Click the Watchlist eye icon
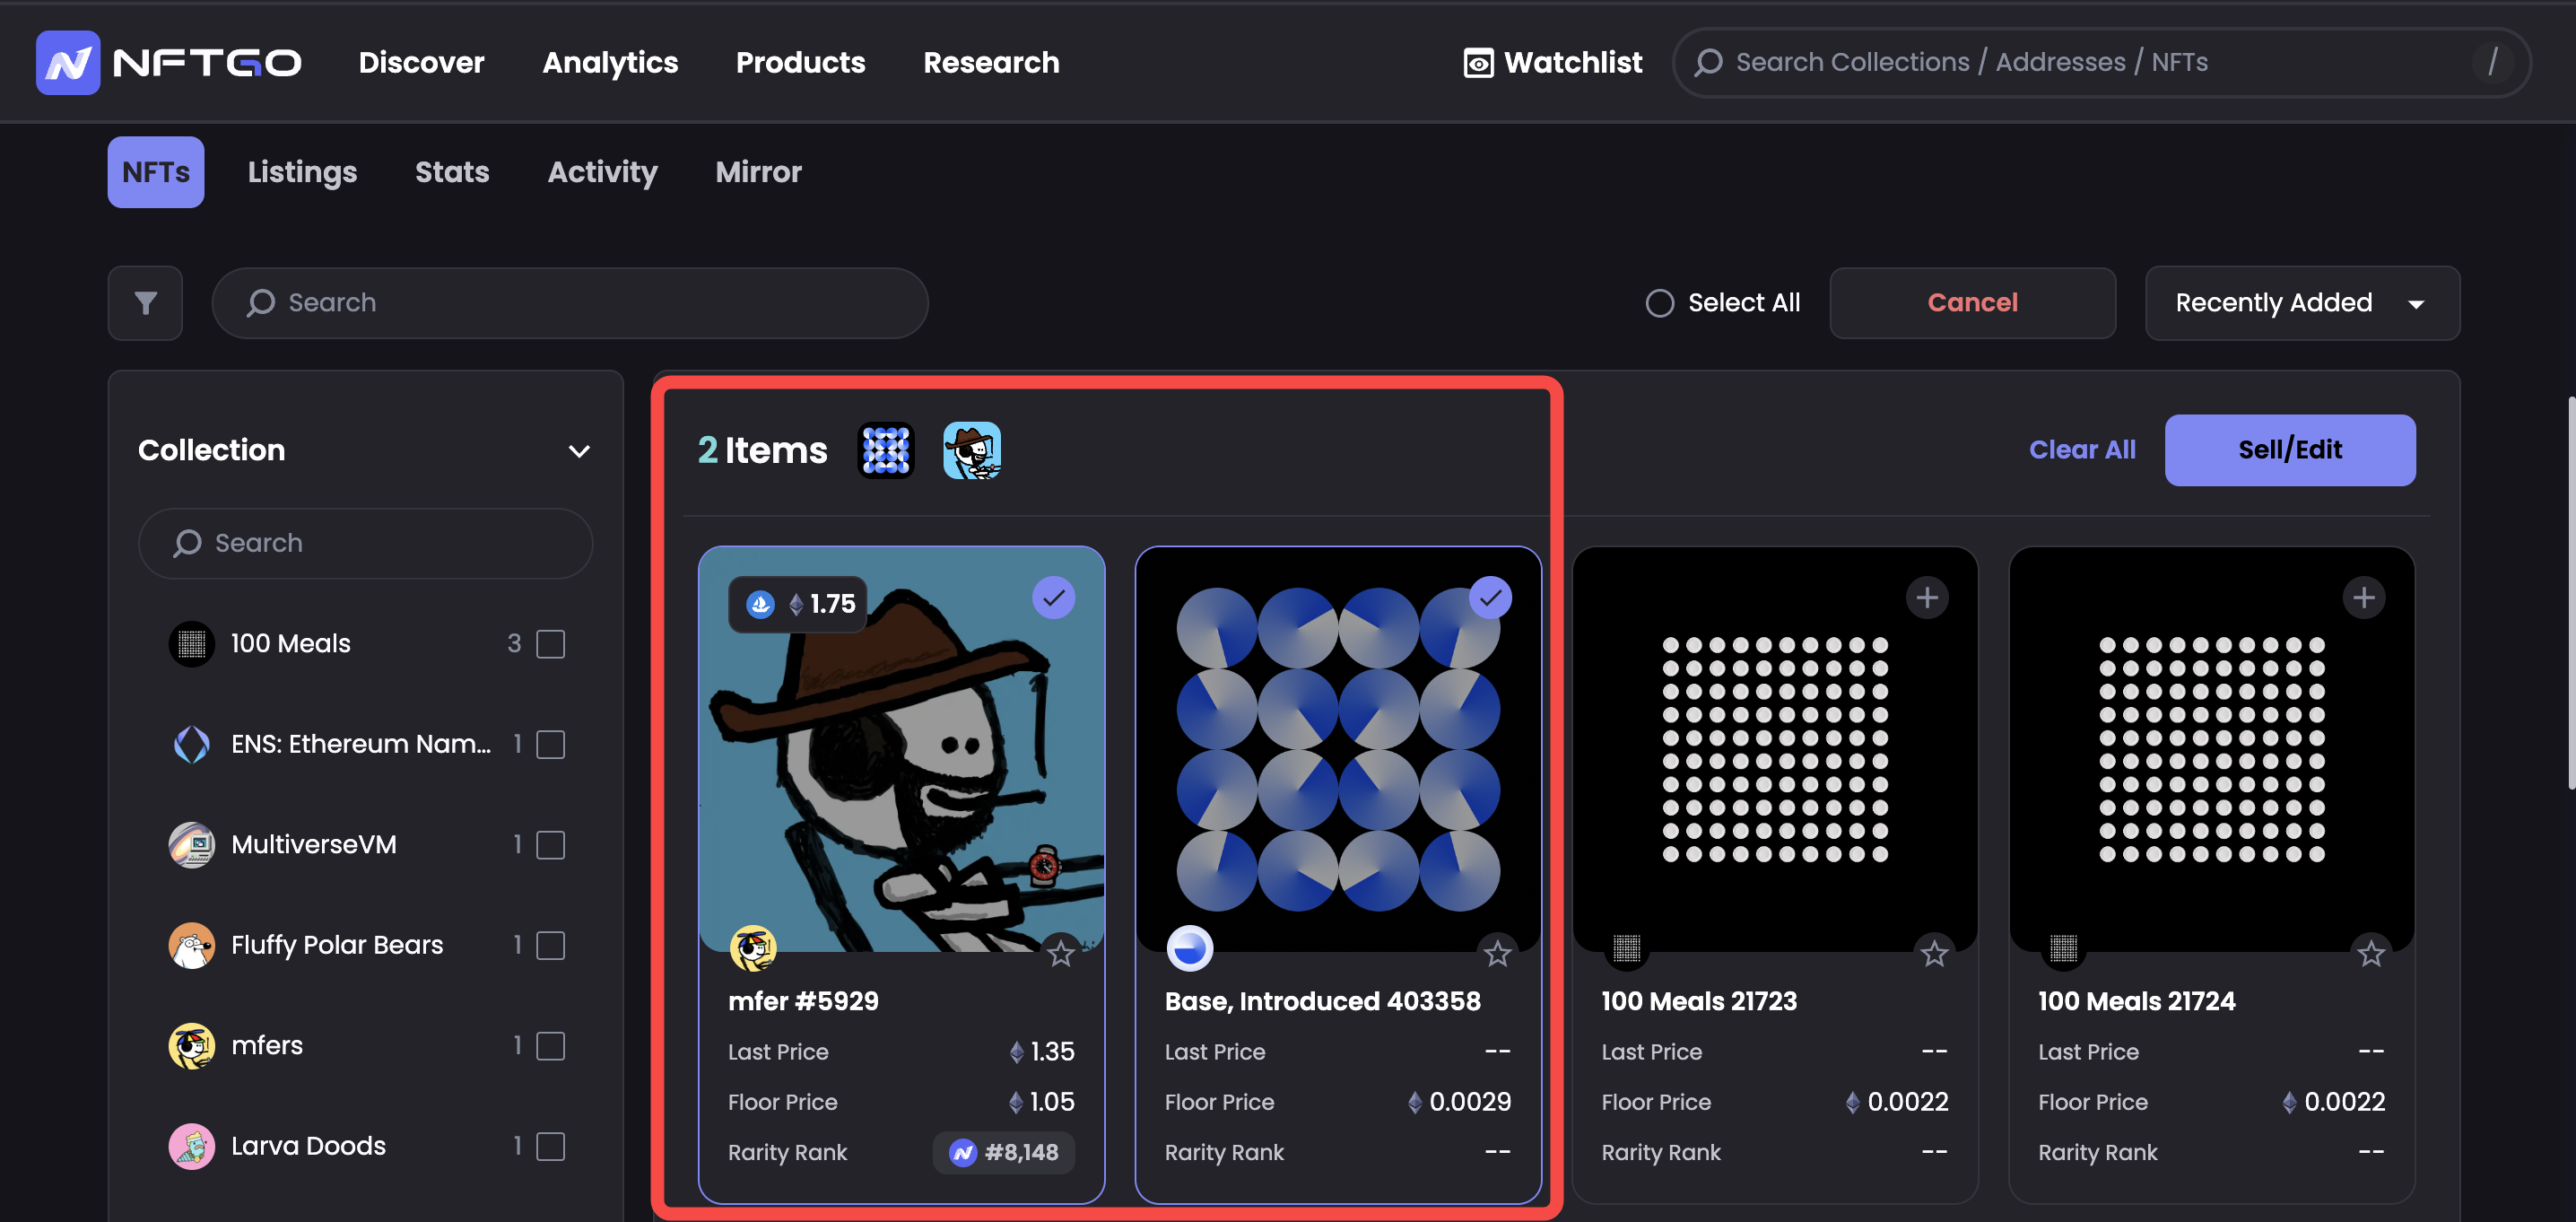The image size is (2576, 1222). pos(1478,63)
